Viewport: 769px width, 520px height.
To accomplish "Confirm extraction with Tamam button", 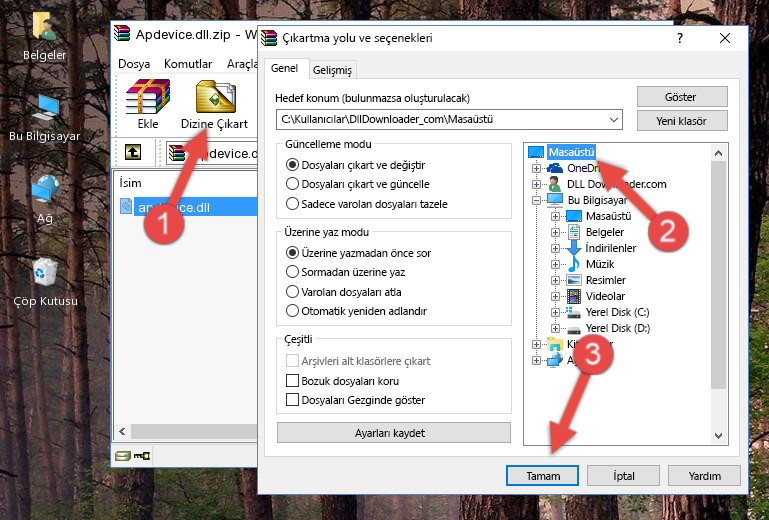I will 542,476.
